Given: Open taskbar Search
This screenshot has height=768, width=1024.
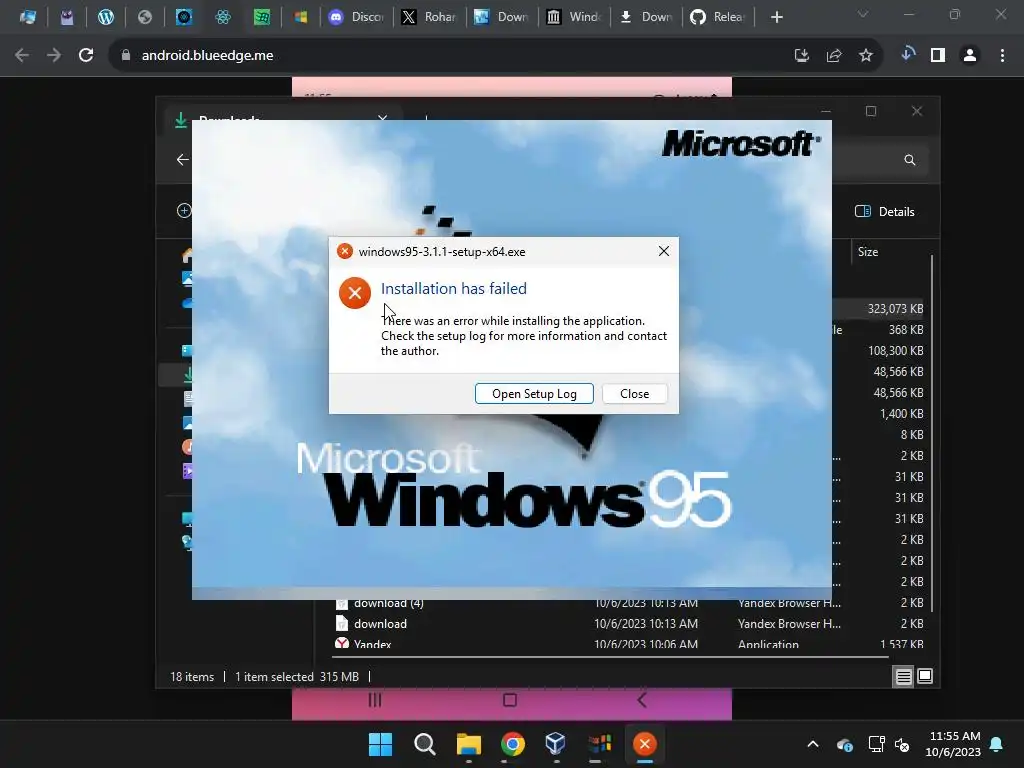Looking at the screenshot, I should [x=424, y=744].
